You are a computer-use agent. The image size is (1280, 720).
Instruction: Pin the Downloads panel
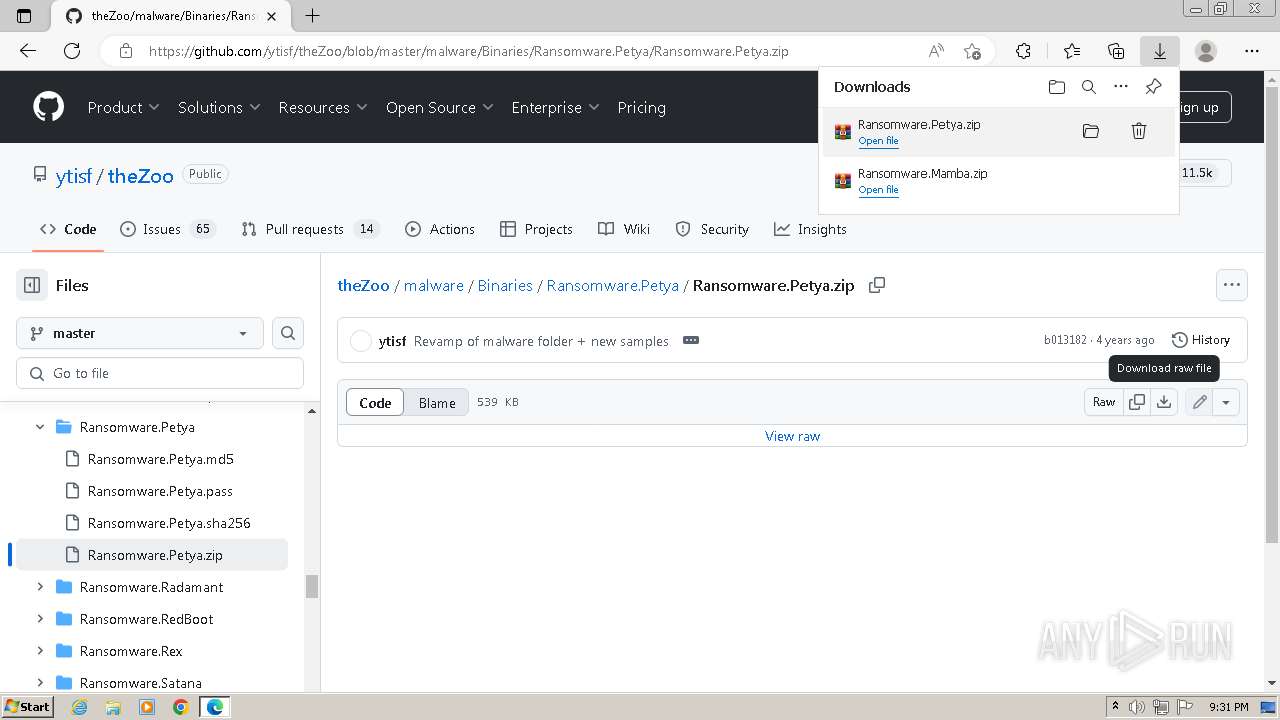point(1153,87)
